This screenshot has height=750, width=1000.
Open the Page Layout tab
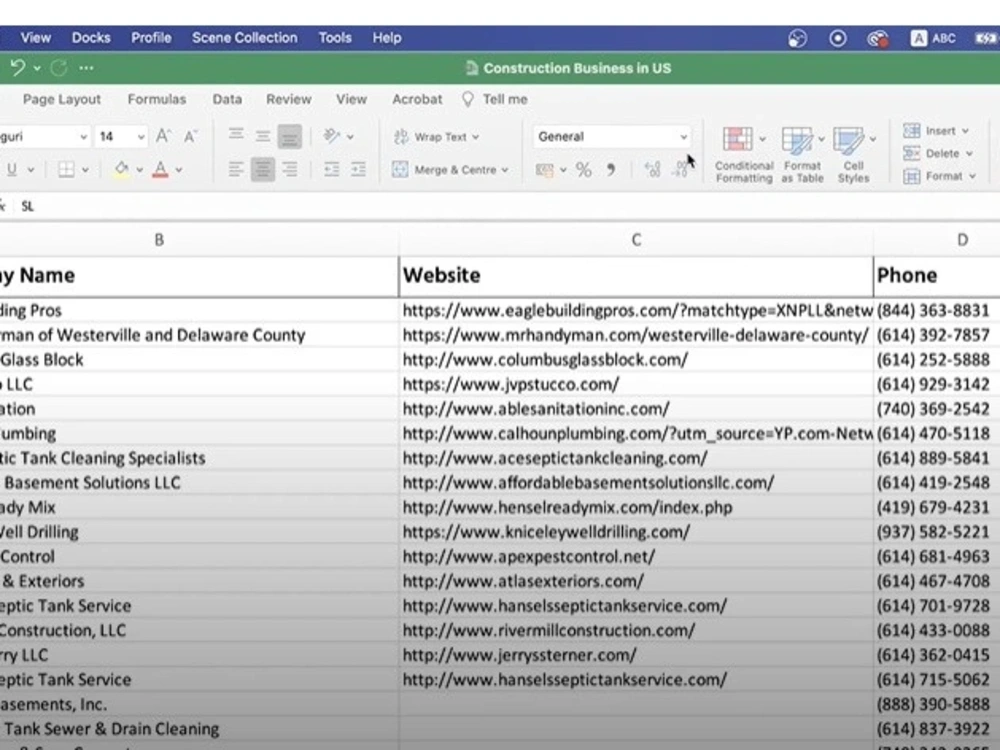(x=61, y=99)
